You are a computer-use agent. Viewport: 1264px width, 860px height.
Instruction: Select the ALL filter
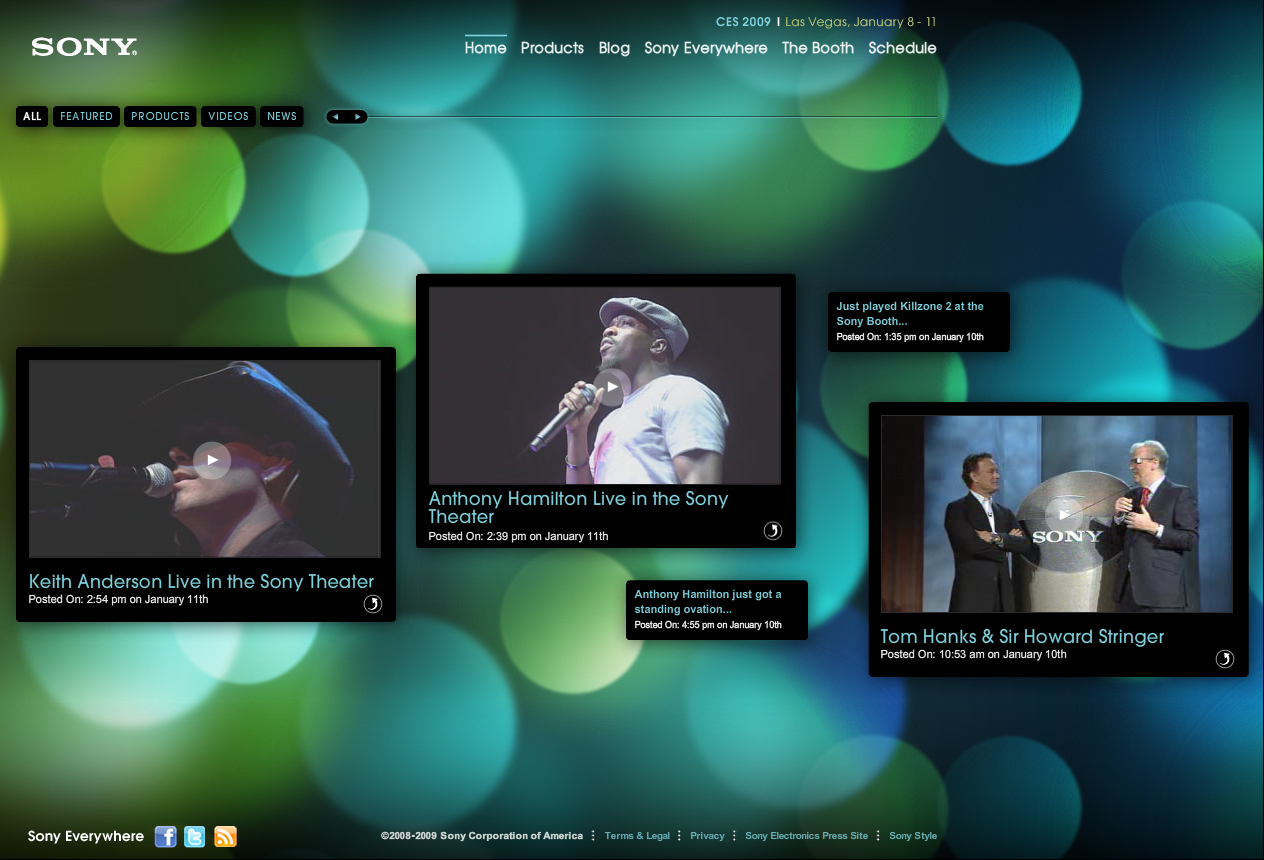coord(32,116)
